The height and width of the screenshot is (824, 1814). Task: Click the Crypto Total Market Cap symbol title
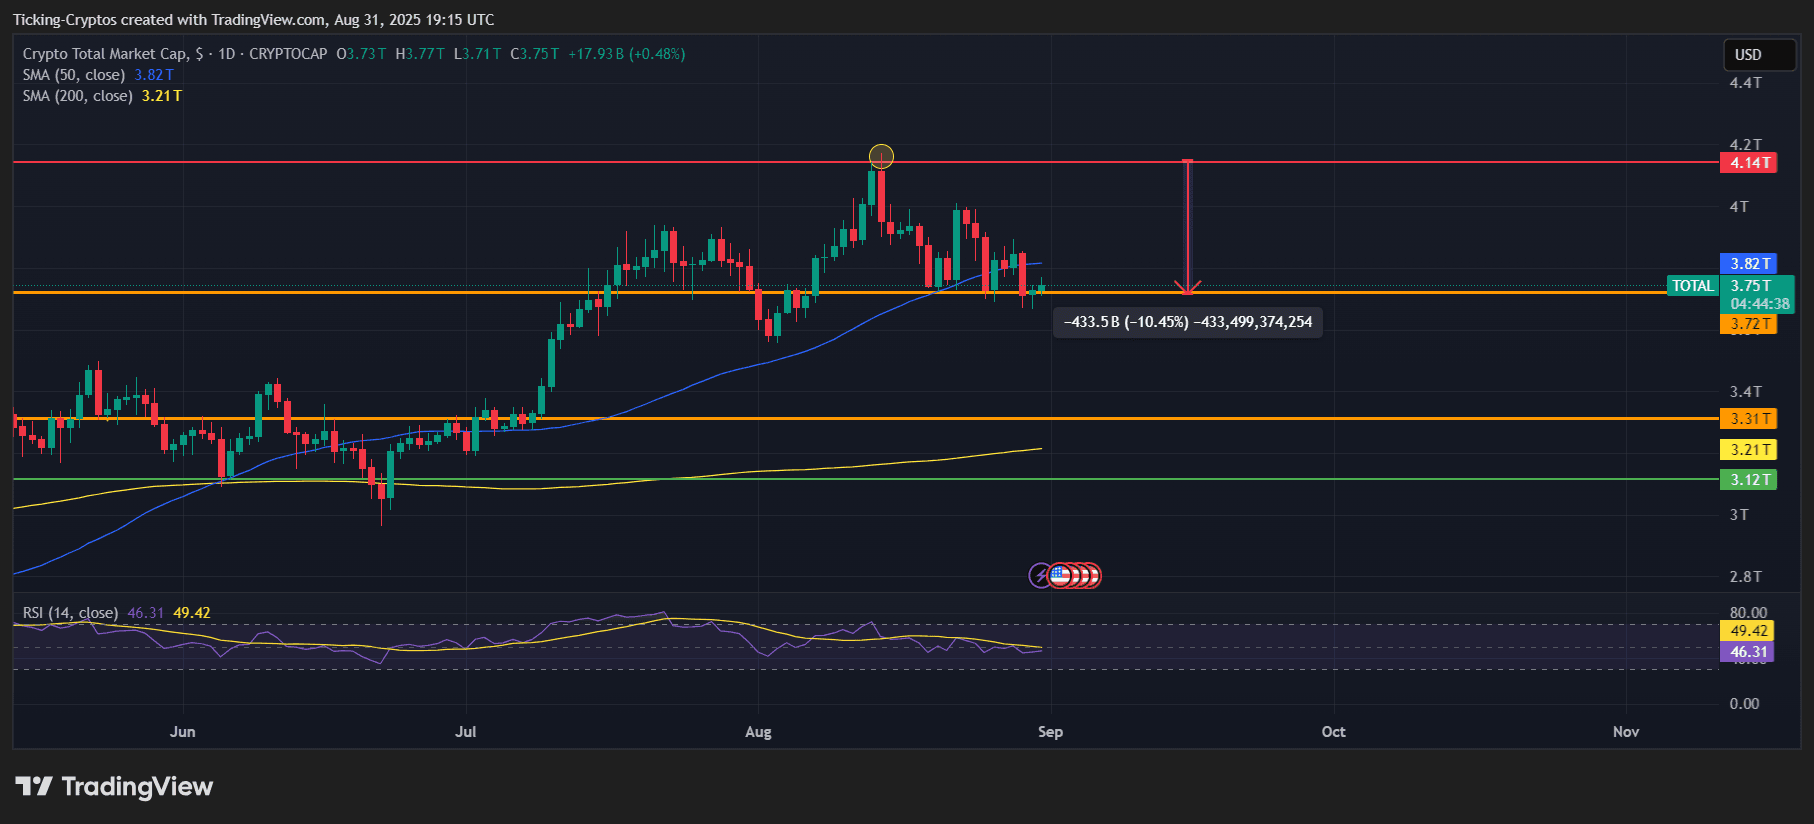pyautogui.click(x=104, y=54)
